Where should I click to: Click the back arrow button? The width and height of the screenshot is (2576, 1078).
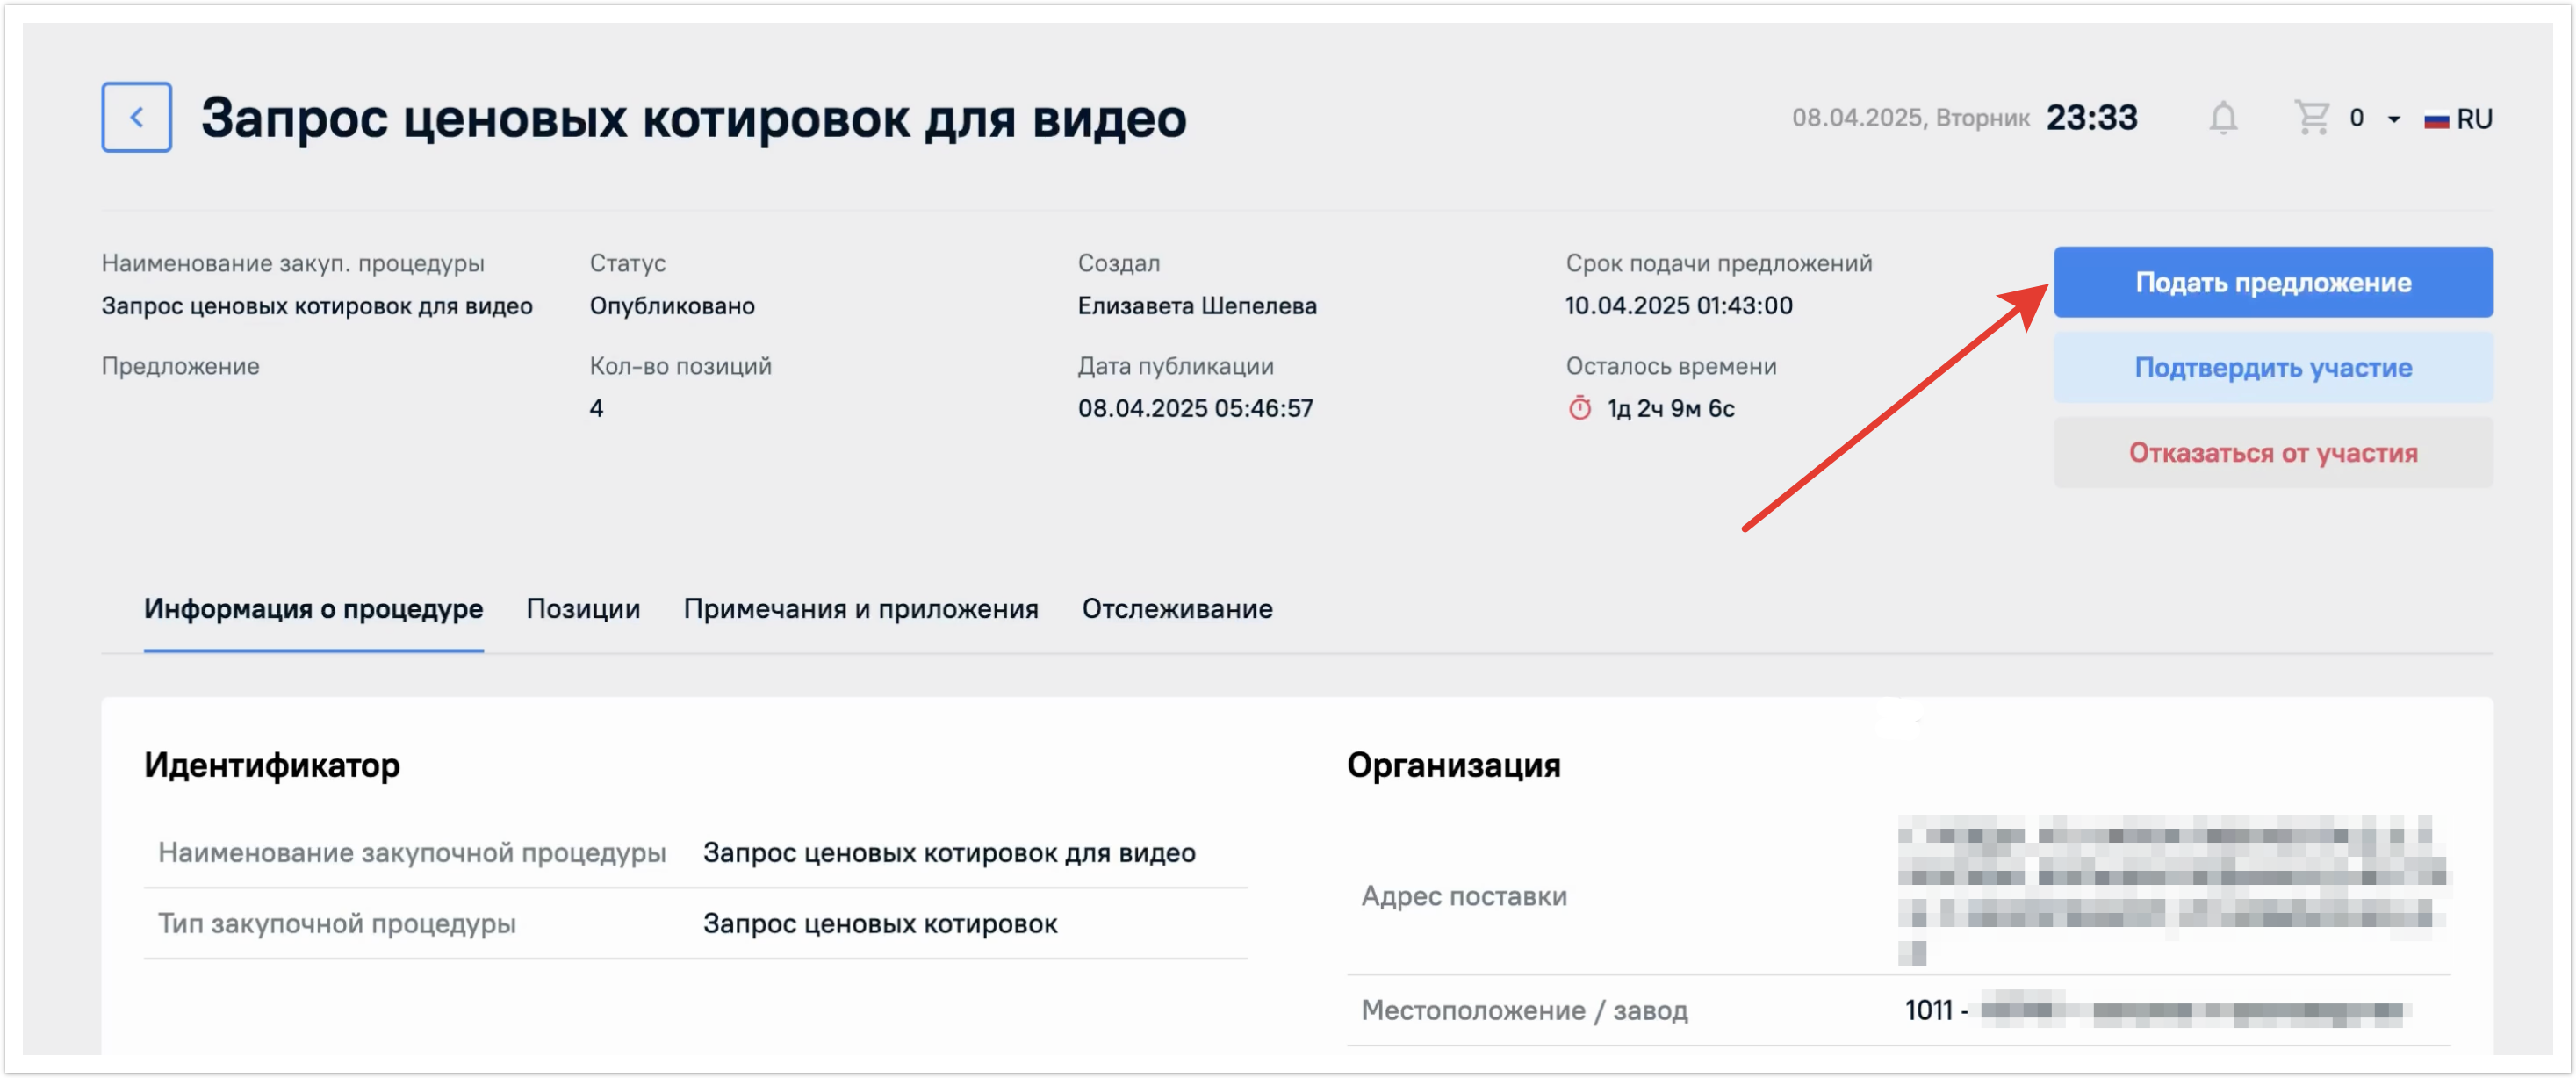tap(136, 117)
